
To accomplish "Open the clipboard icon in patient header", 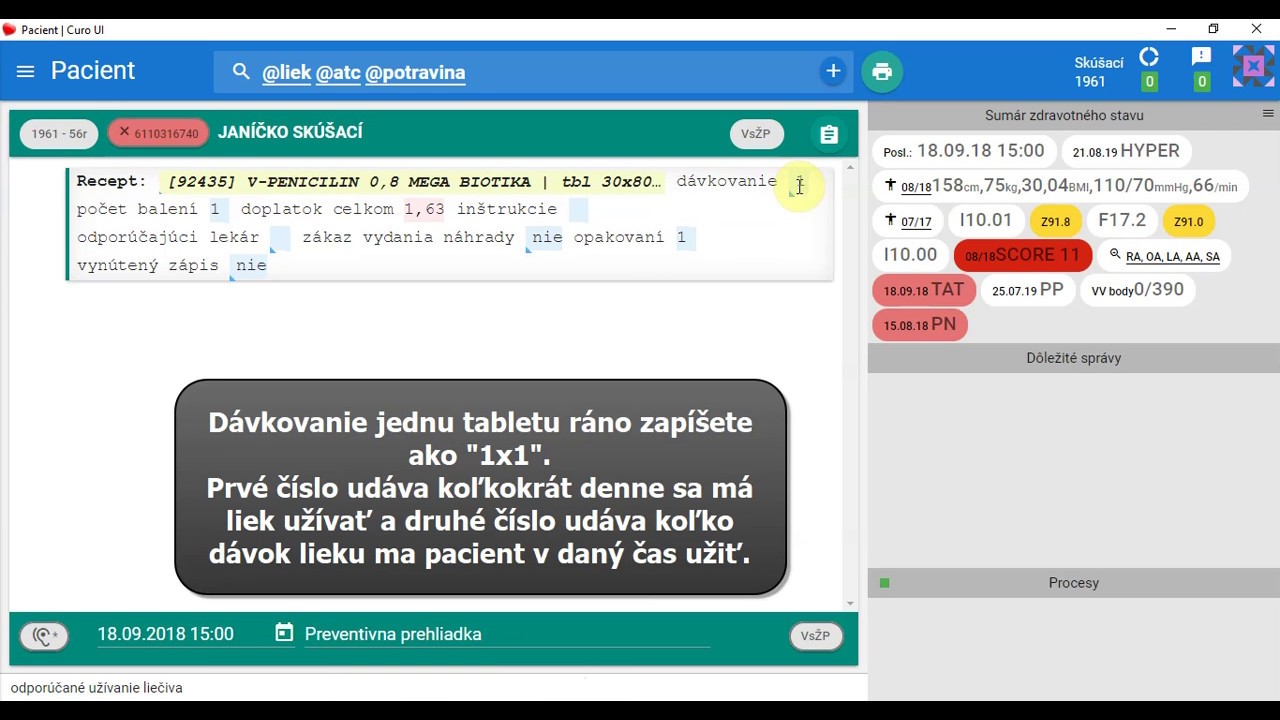I will [829, 134].
